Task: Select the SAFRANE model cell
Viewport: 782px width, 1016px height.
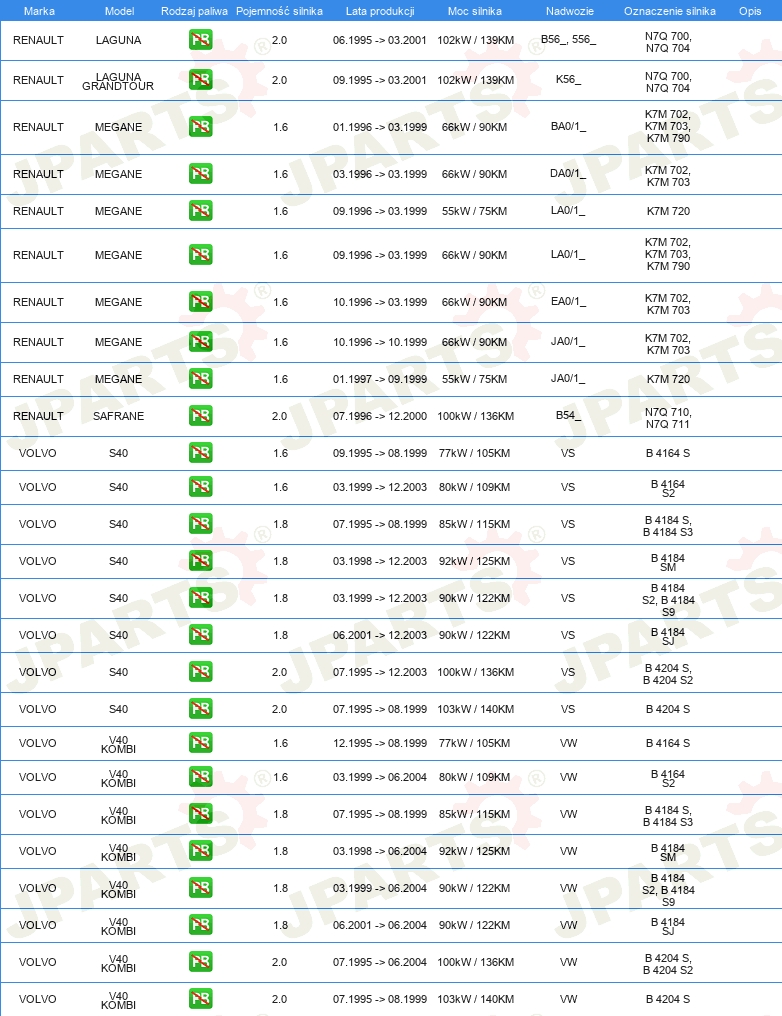Action: coord(119,416)
